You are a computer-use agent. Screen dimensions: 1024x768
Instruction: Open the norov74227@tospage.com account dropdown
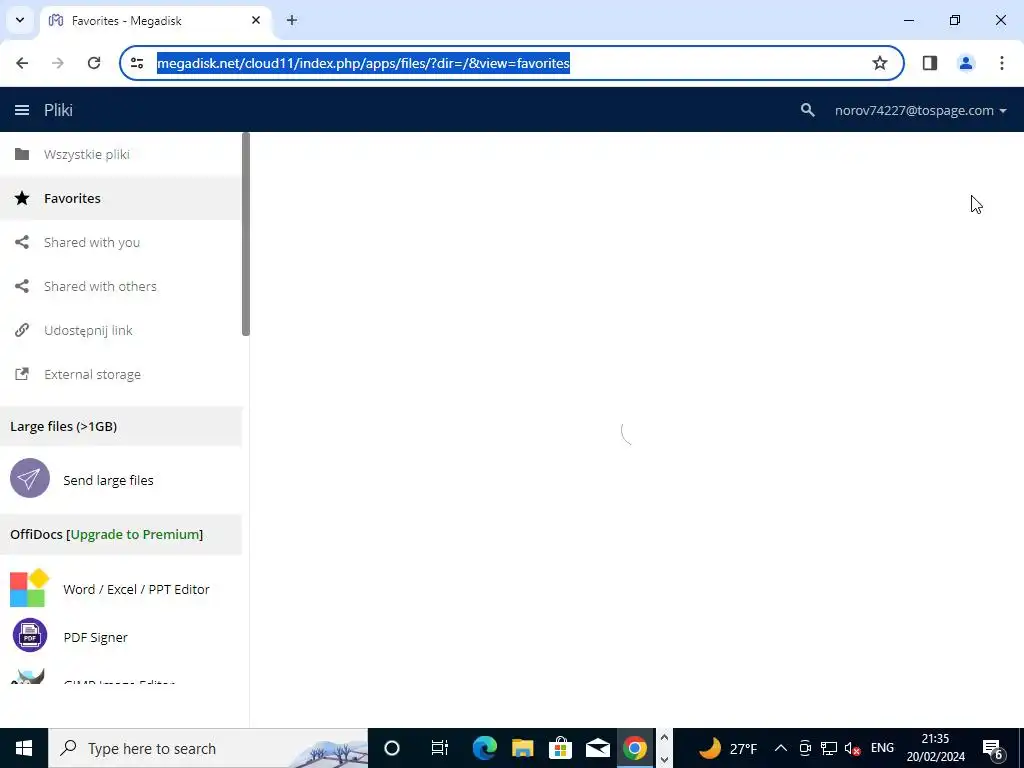920,110
